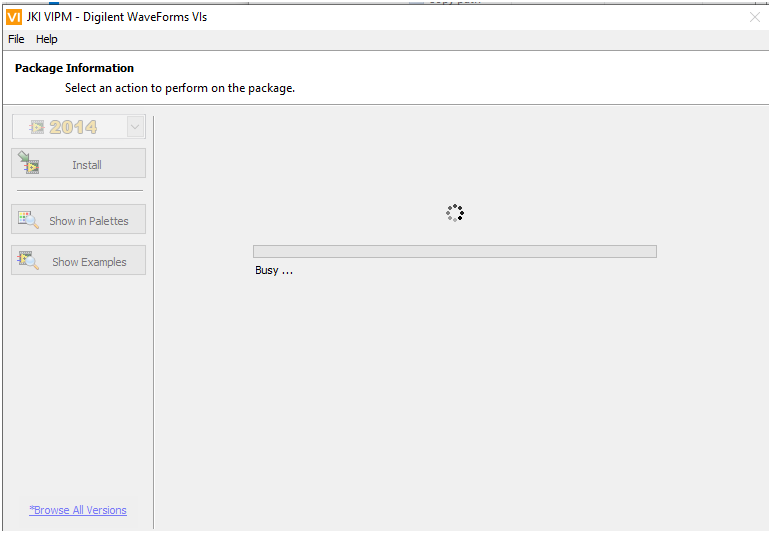Click the Show Examples button
This screenshot has width=771, height=533.
click(79, 261)
